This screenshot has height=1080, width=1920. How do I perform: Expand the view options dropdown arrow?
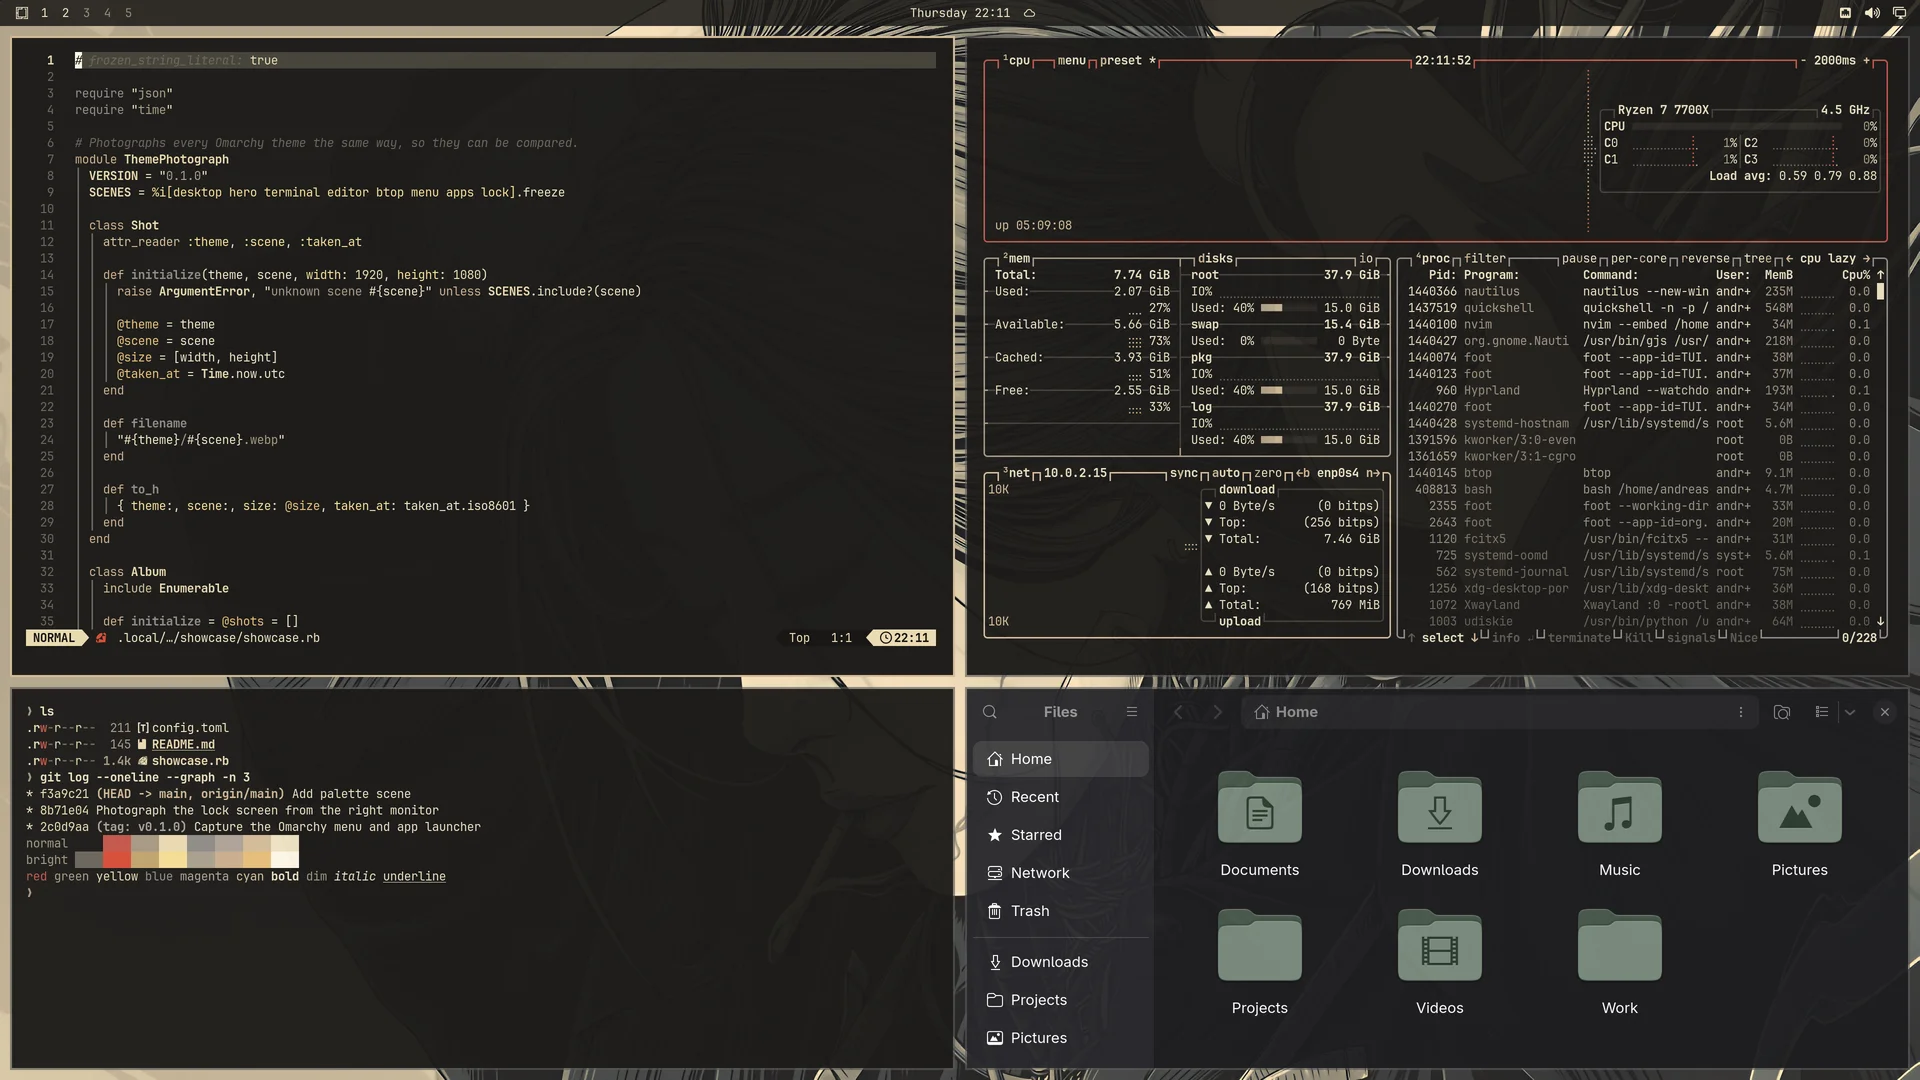pos(1850,712)
